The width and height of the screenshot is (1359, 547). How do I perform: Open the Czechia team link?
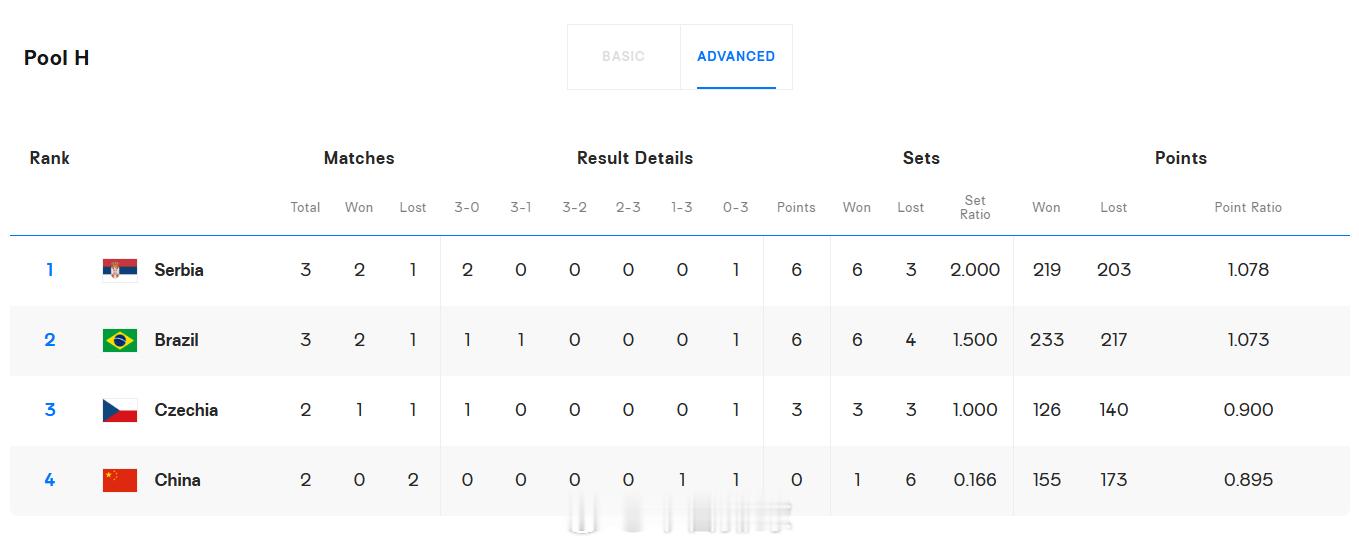coord(186,410)
